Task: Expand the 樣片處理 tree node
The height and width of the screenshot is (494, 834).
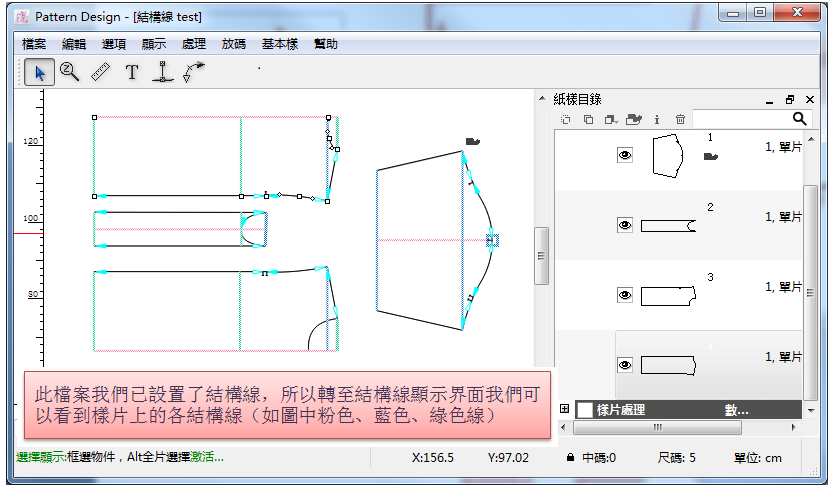Action: point(565,409)
